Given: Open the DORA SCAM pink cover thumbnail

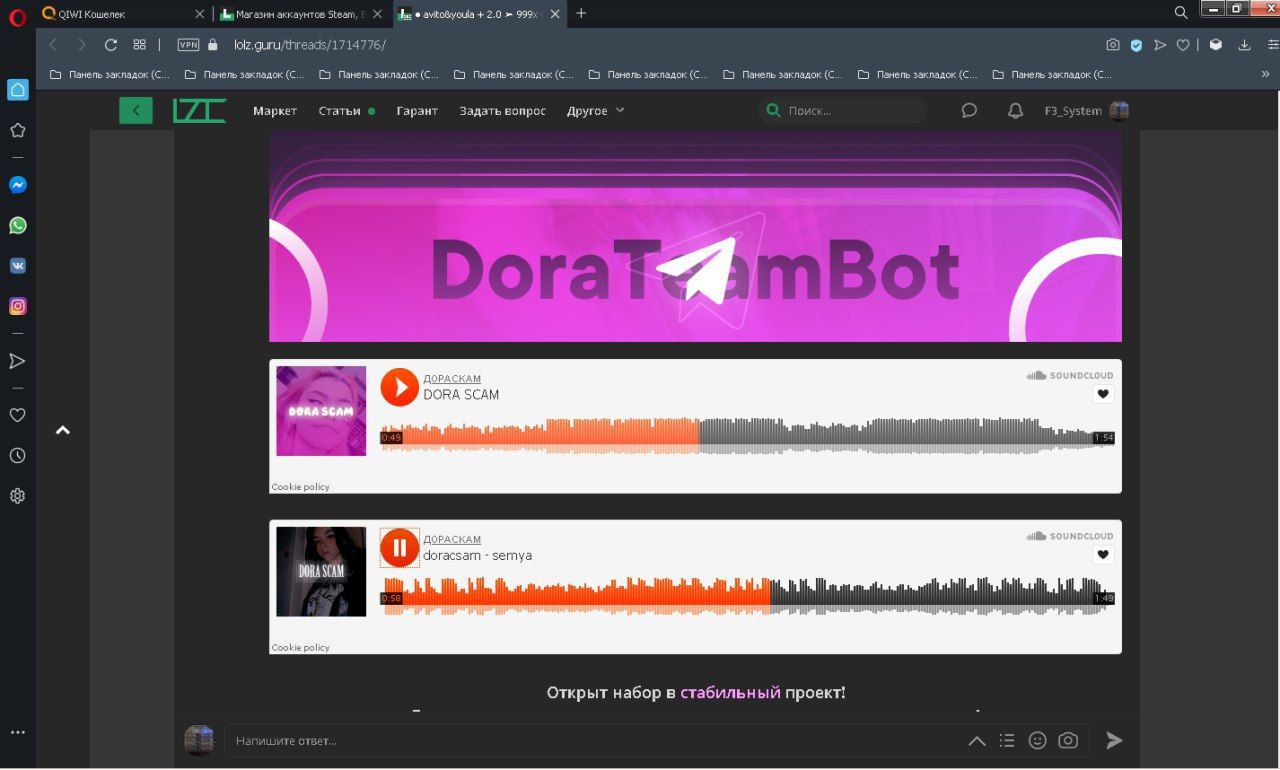Looking at the screenshot, I should click(x=321, y=411).
